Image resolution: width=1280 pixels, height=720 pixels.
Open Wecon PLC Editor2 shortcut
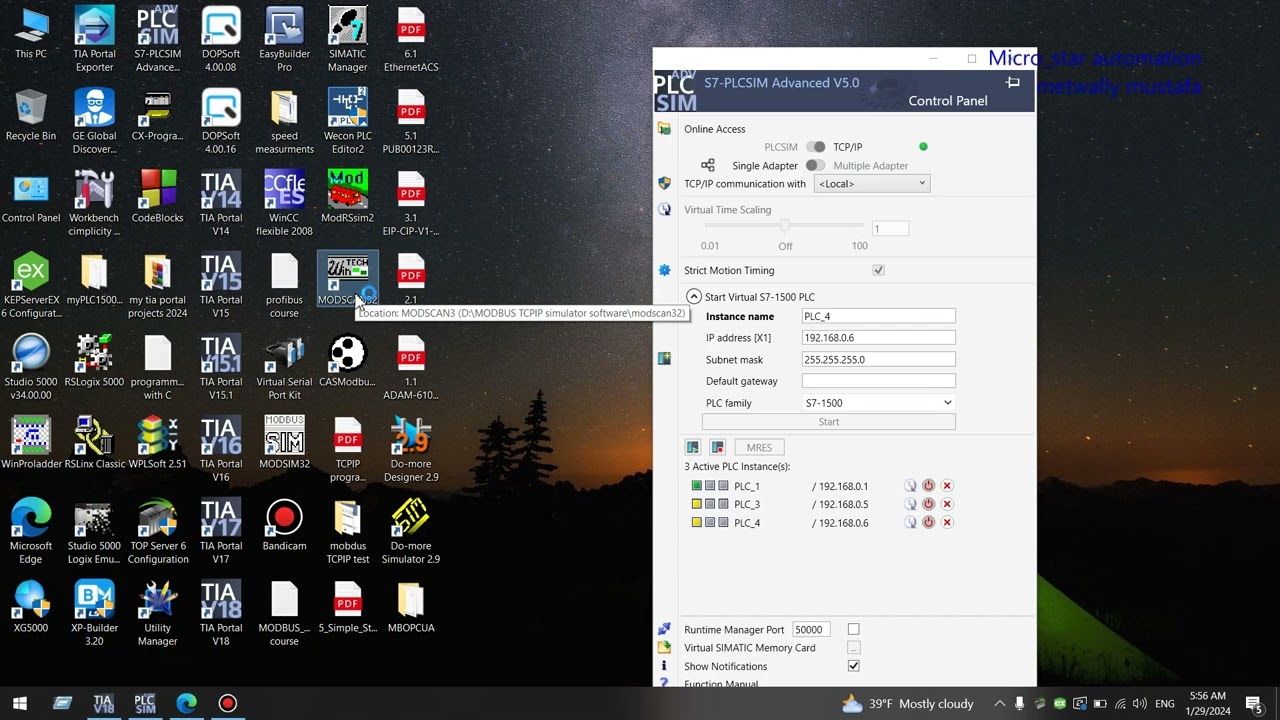347,122
